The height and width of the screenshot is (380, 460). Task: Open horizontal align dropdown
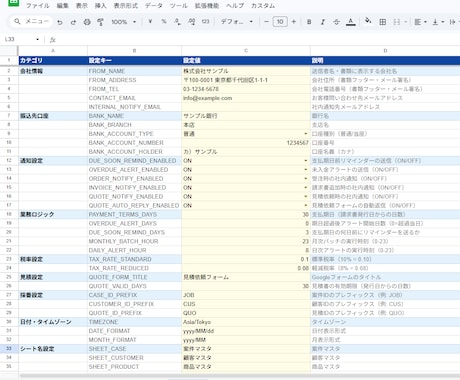420,22
